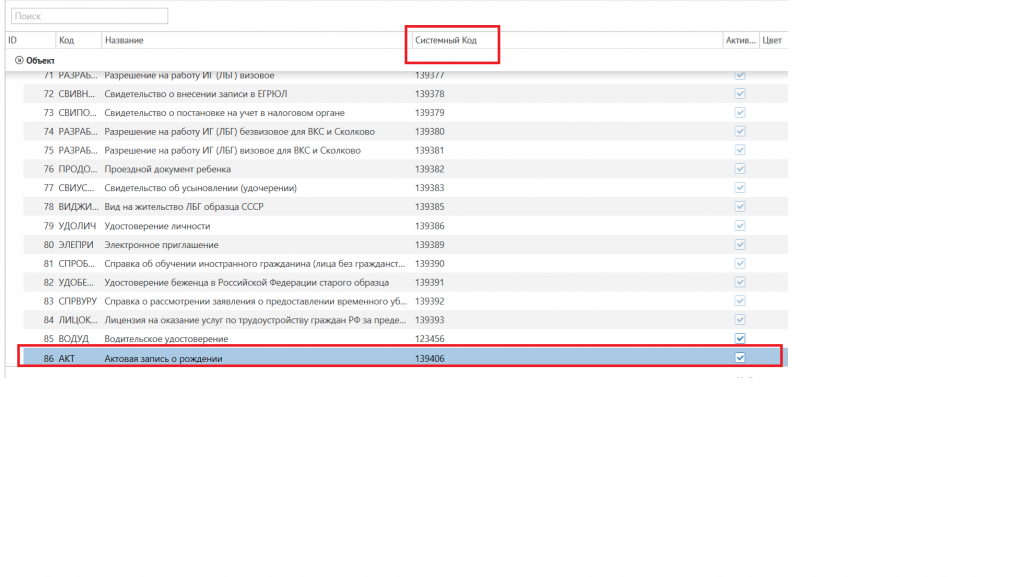Click the code cell УДОЛИЧ
This screenshot has height=577, width=1024.
(x=77, y=226)
